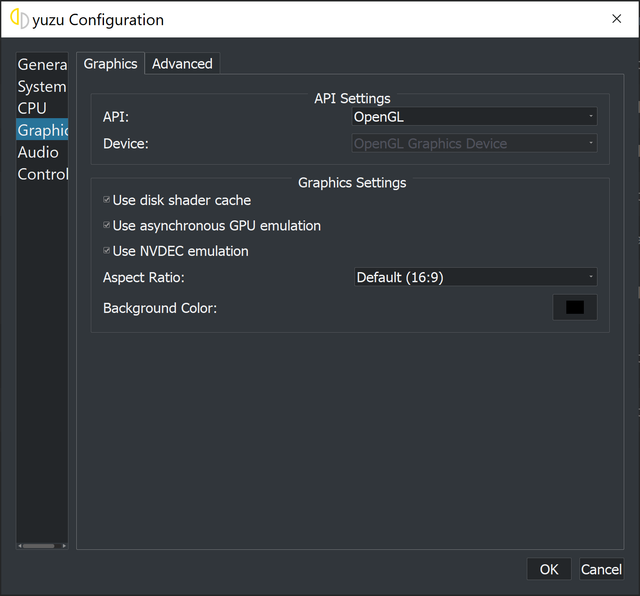The width and height of the screenshot is (640, 596).
Task: Select Graphics in the settings sidebar
Action: [x=42, y=130]
